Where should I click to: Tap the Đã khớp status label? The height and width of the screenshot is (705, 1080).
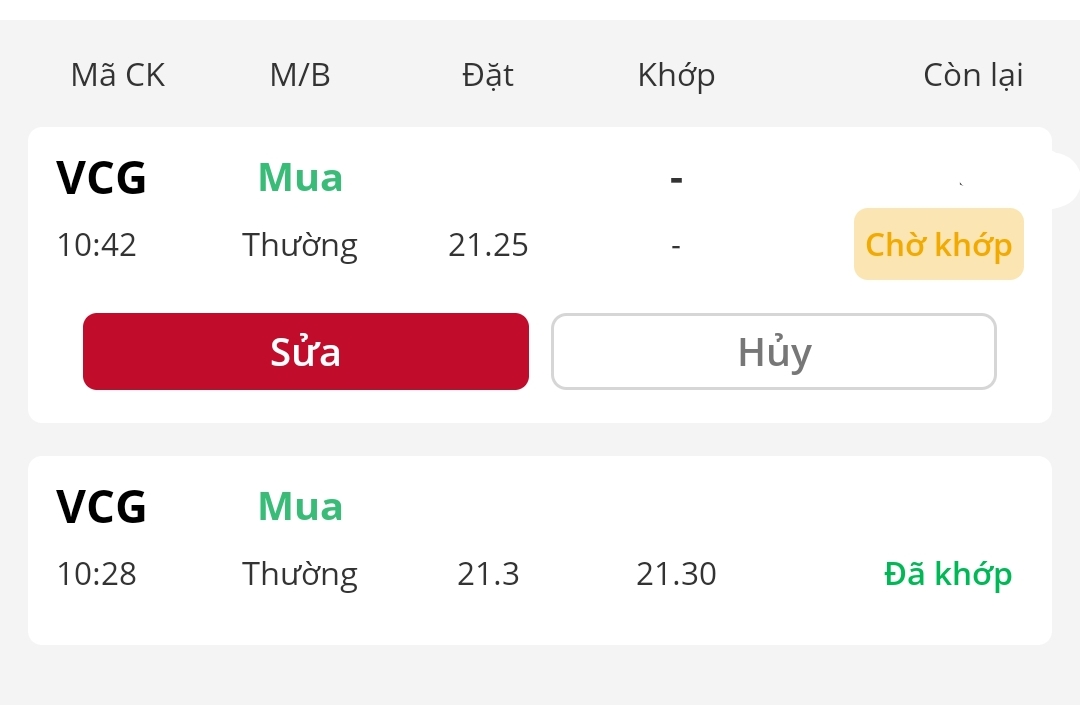point(948,574)
